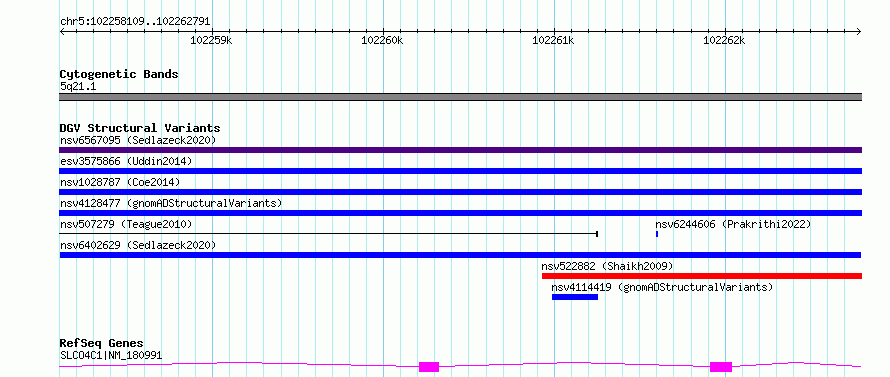The image size is (890, 377).
Task: Click the nsv4128477 (gnomADStructuralVariants) label
Action: pos(171,203)
